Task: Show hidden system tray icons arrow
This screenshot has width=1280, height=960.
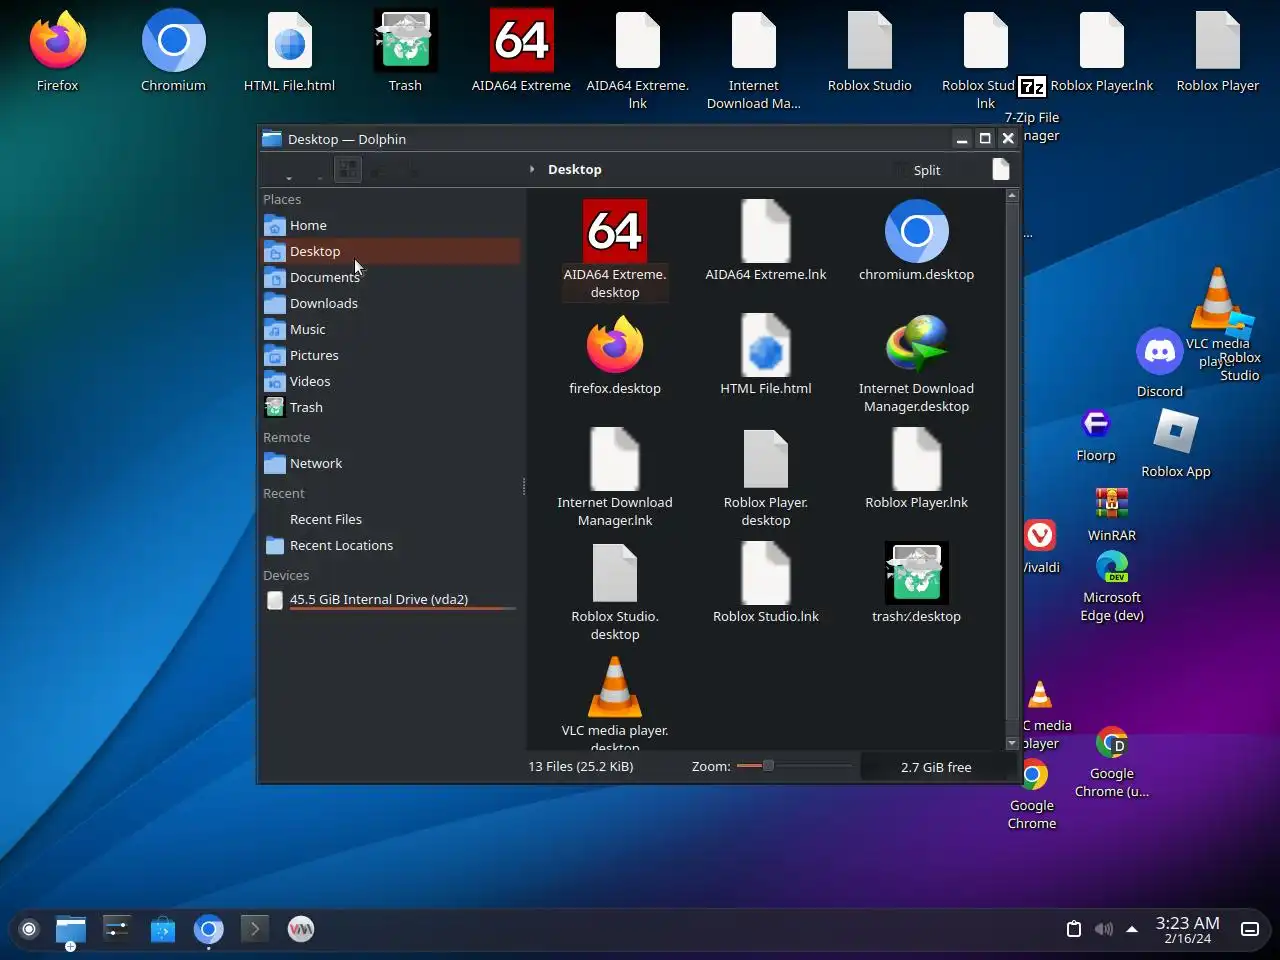Action: (1132, 929)
